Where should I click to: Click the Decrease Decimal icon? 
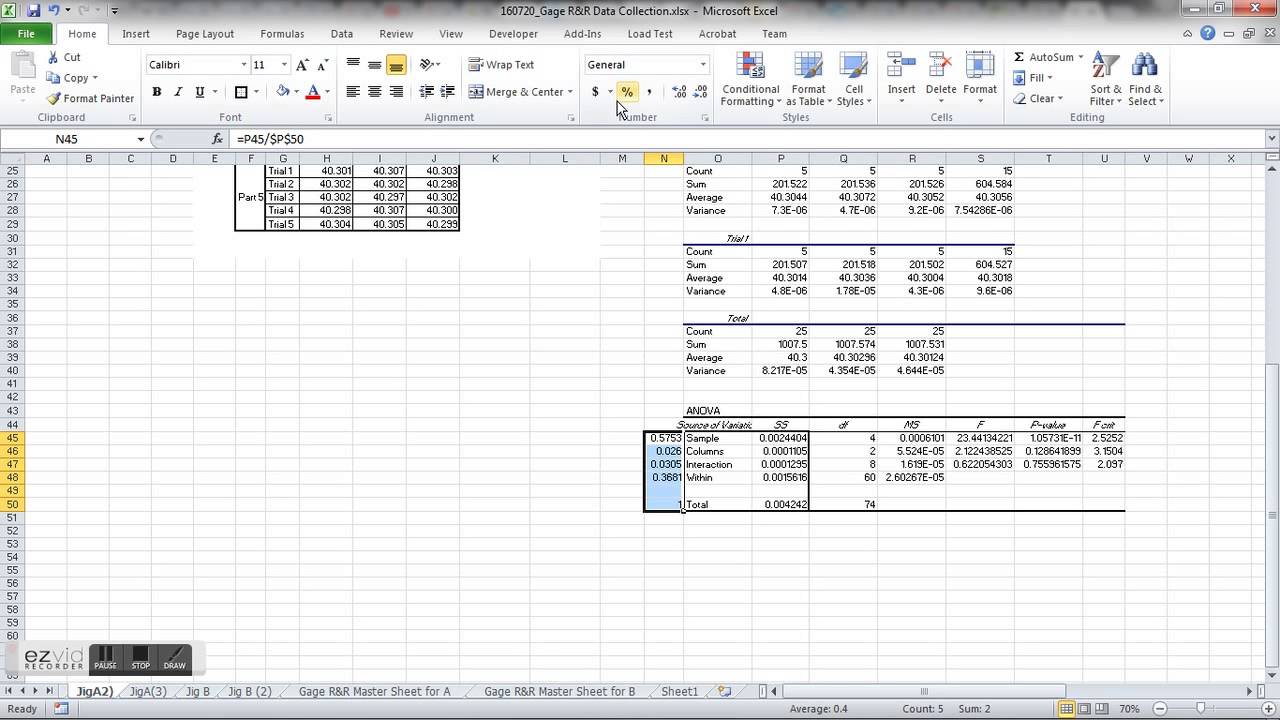point(701,92)
